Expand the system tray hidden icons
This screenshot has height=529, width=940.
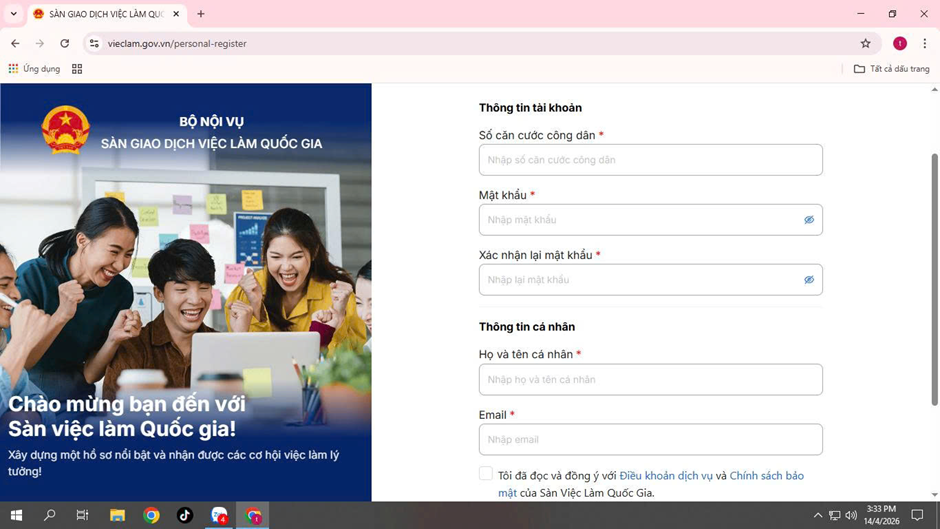click(817, 515)
